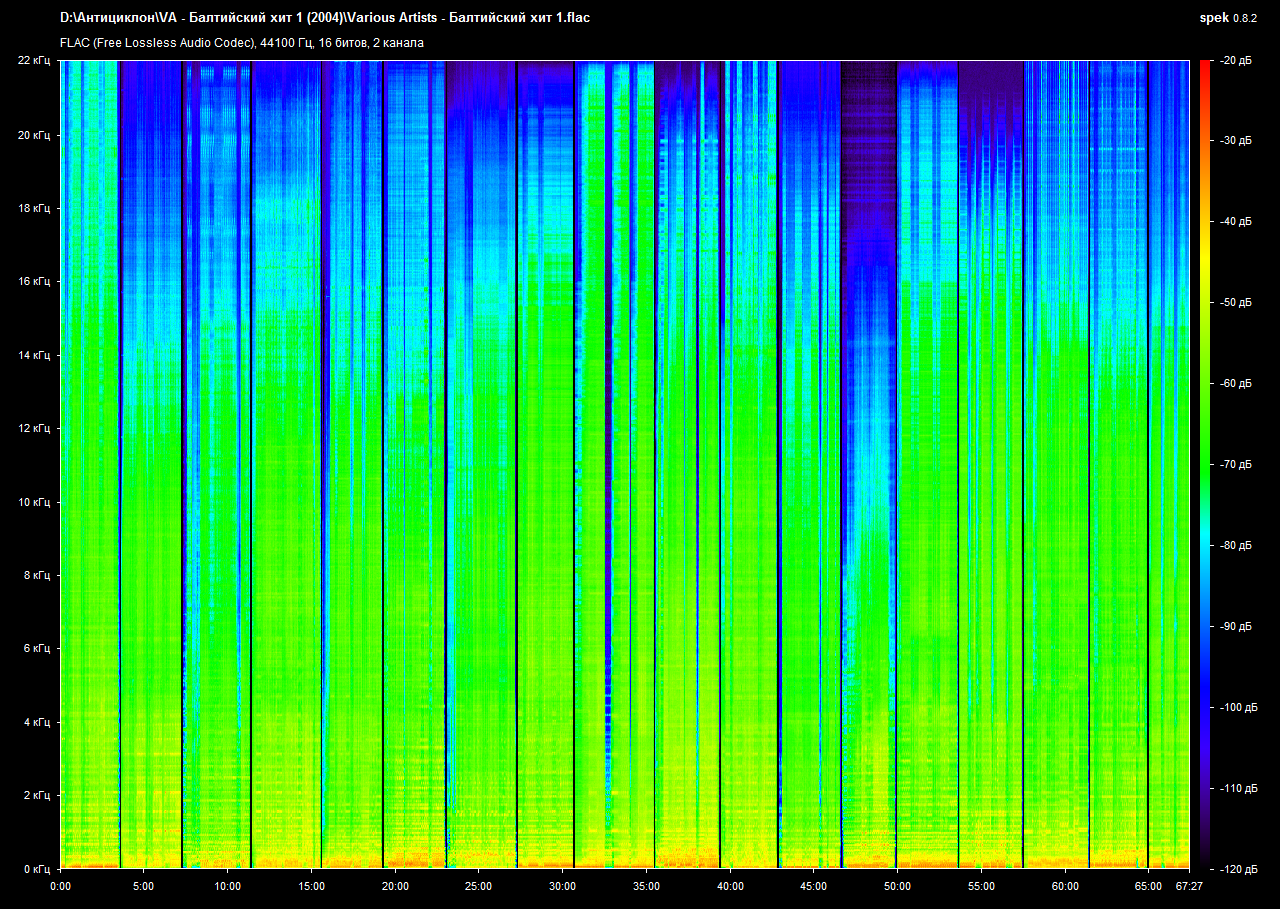Select the 10 кГц axis label
Screen dimensions: 1280x909
point(34,502)
